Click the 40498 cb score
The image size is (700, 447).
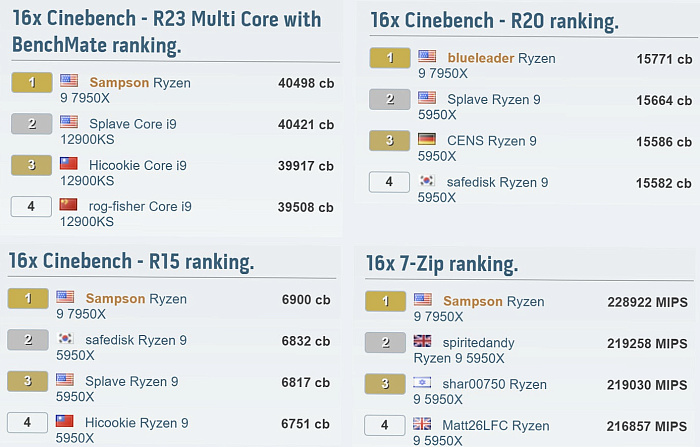pyautogui.click(x=306, y=83)
